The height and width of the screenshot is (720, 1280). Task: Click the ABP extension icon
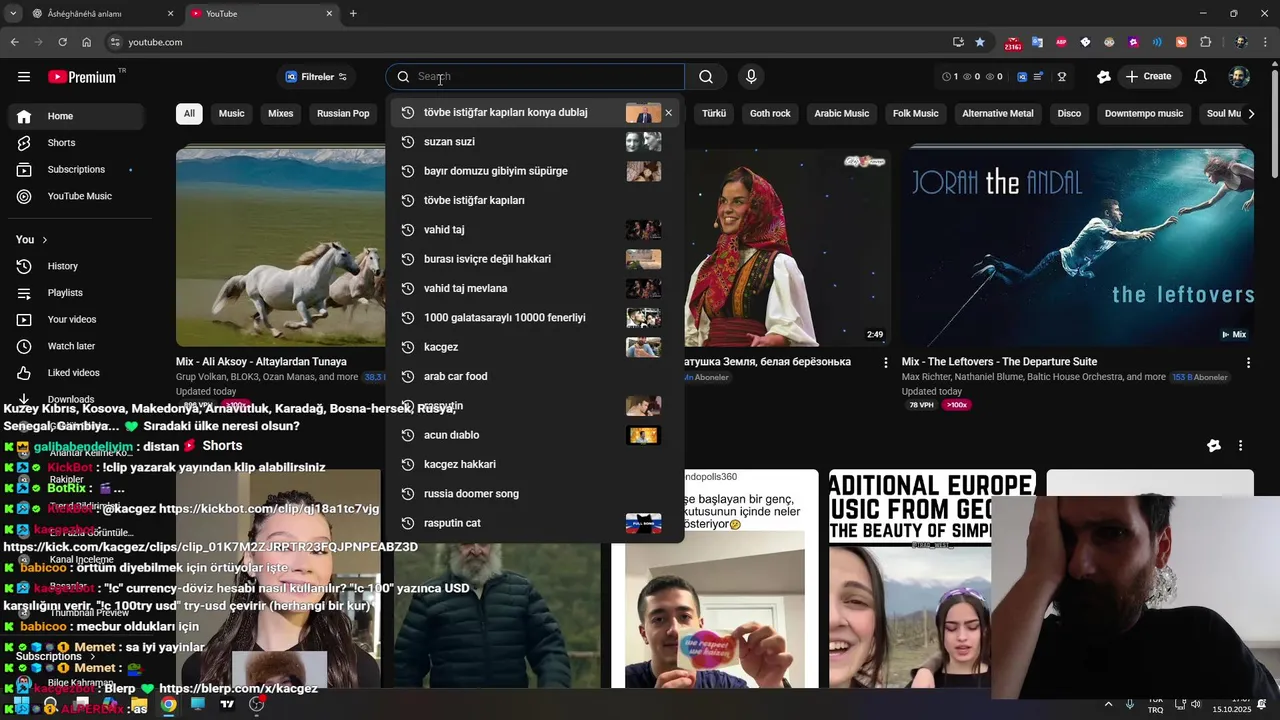[1061, 42]
